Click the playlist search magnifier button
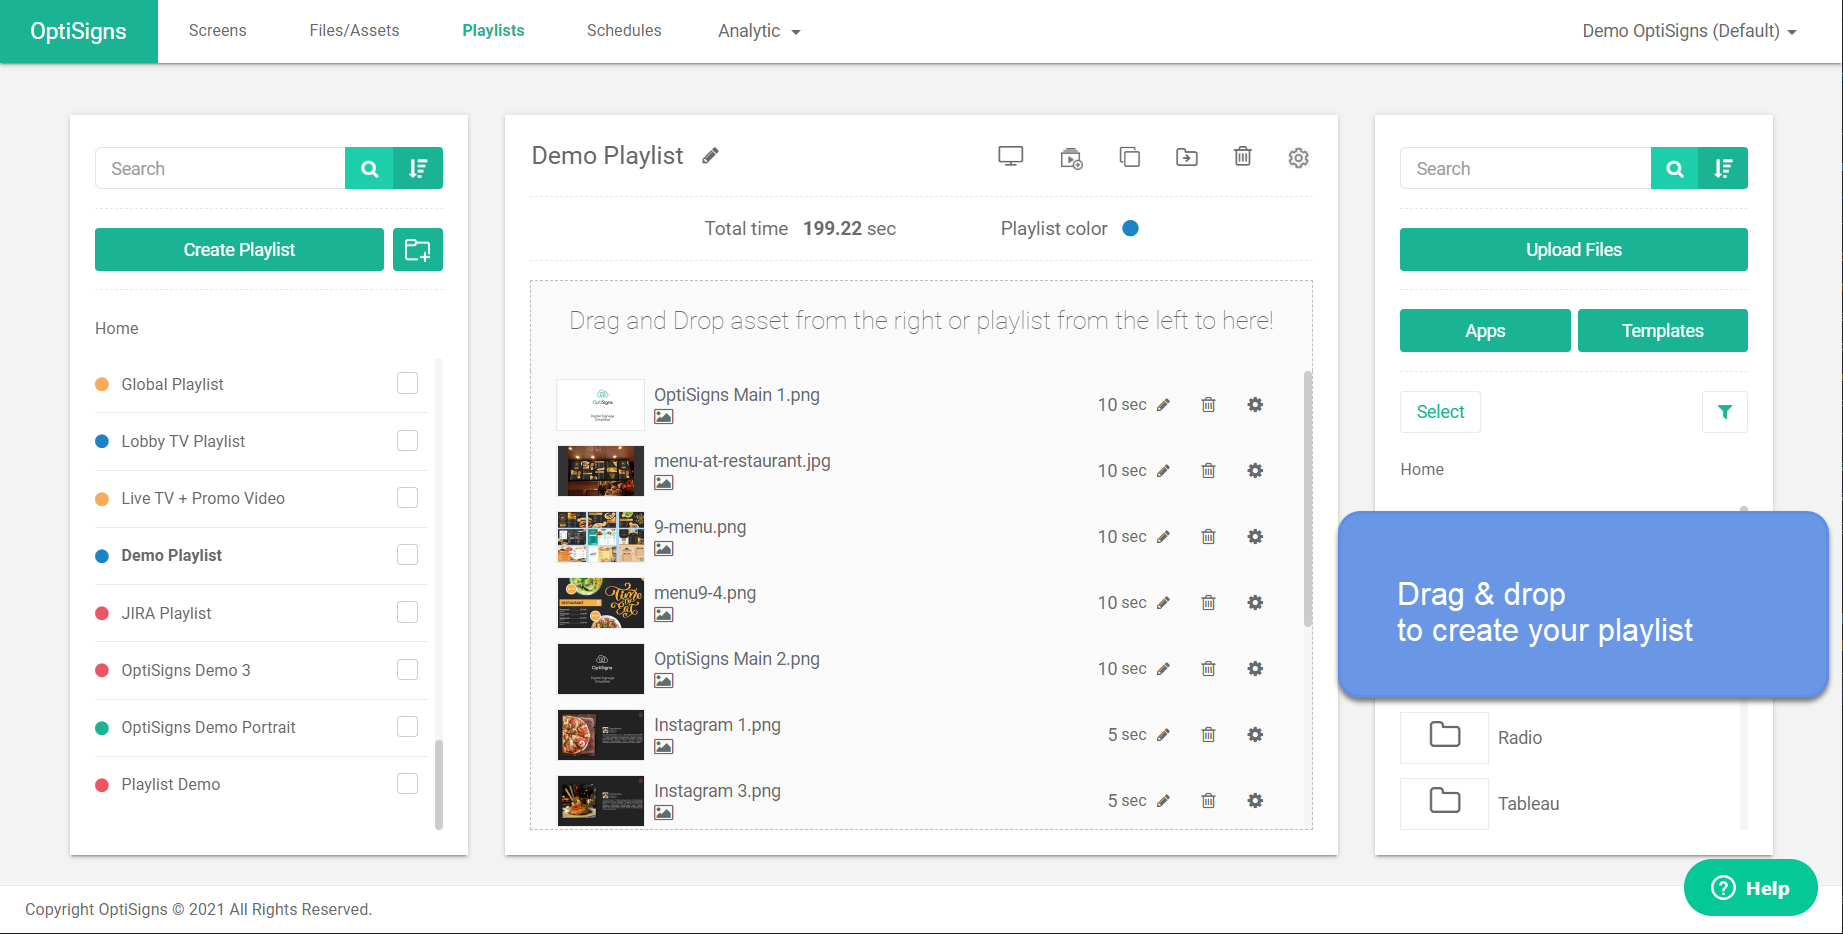1843x934 pixels. 369,168
